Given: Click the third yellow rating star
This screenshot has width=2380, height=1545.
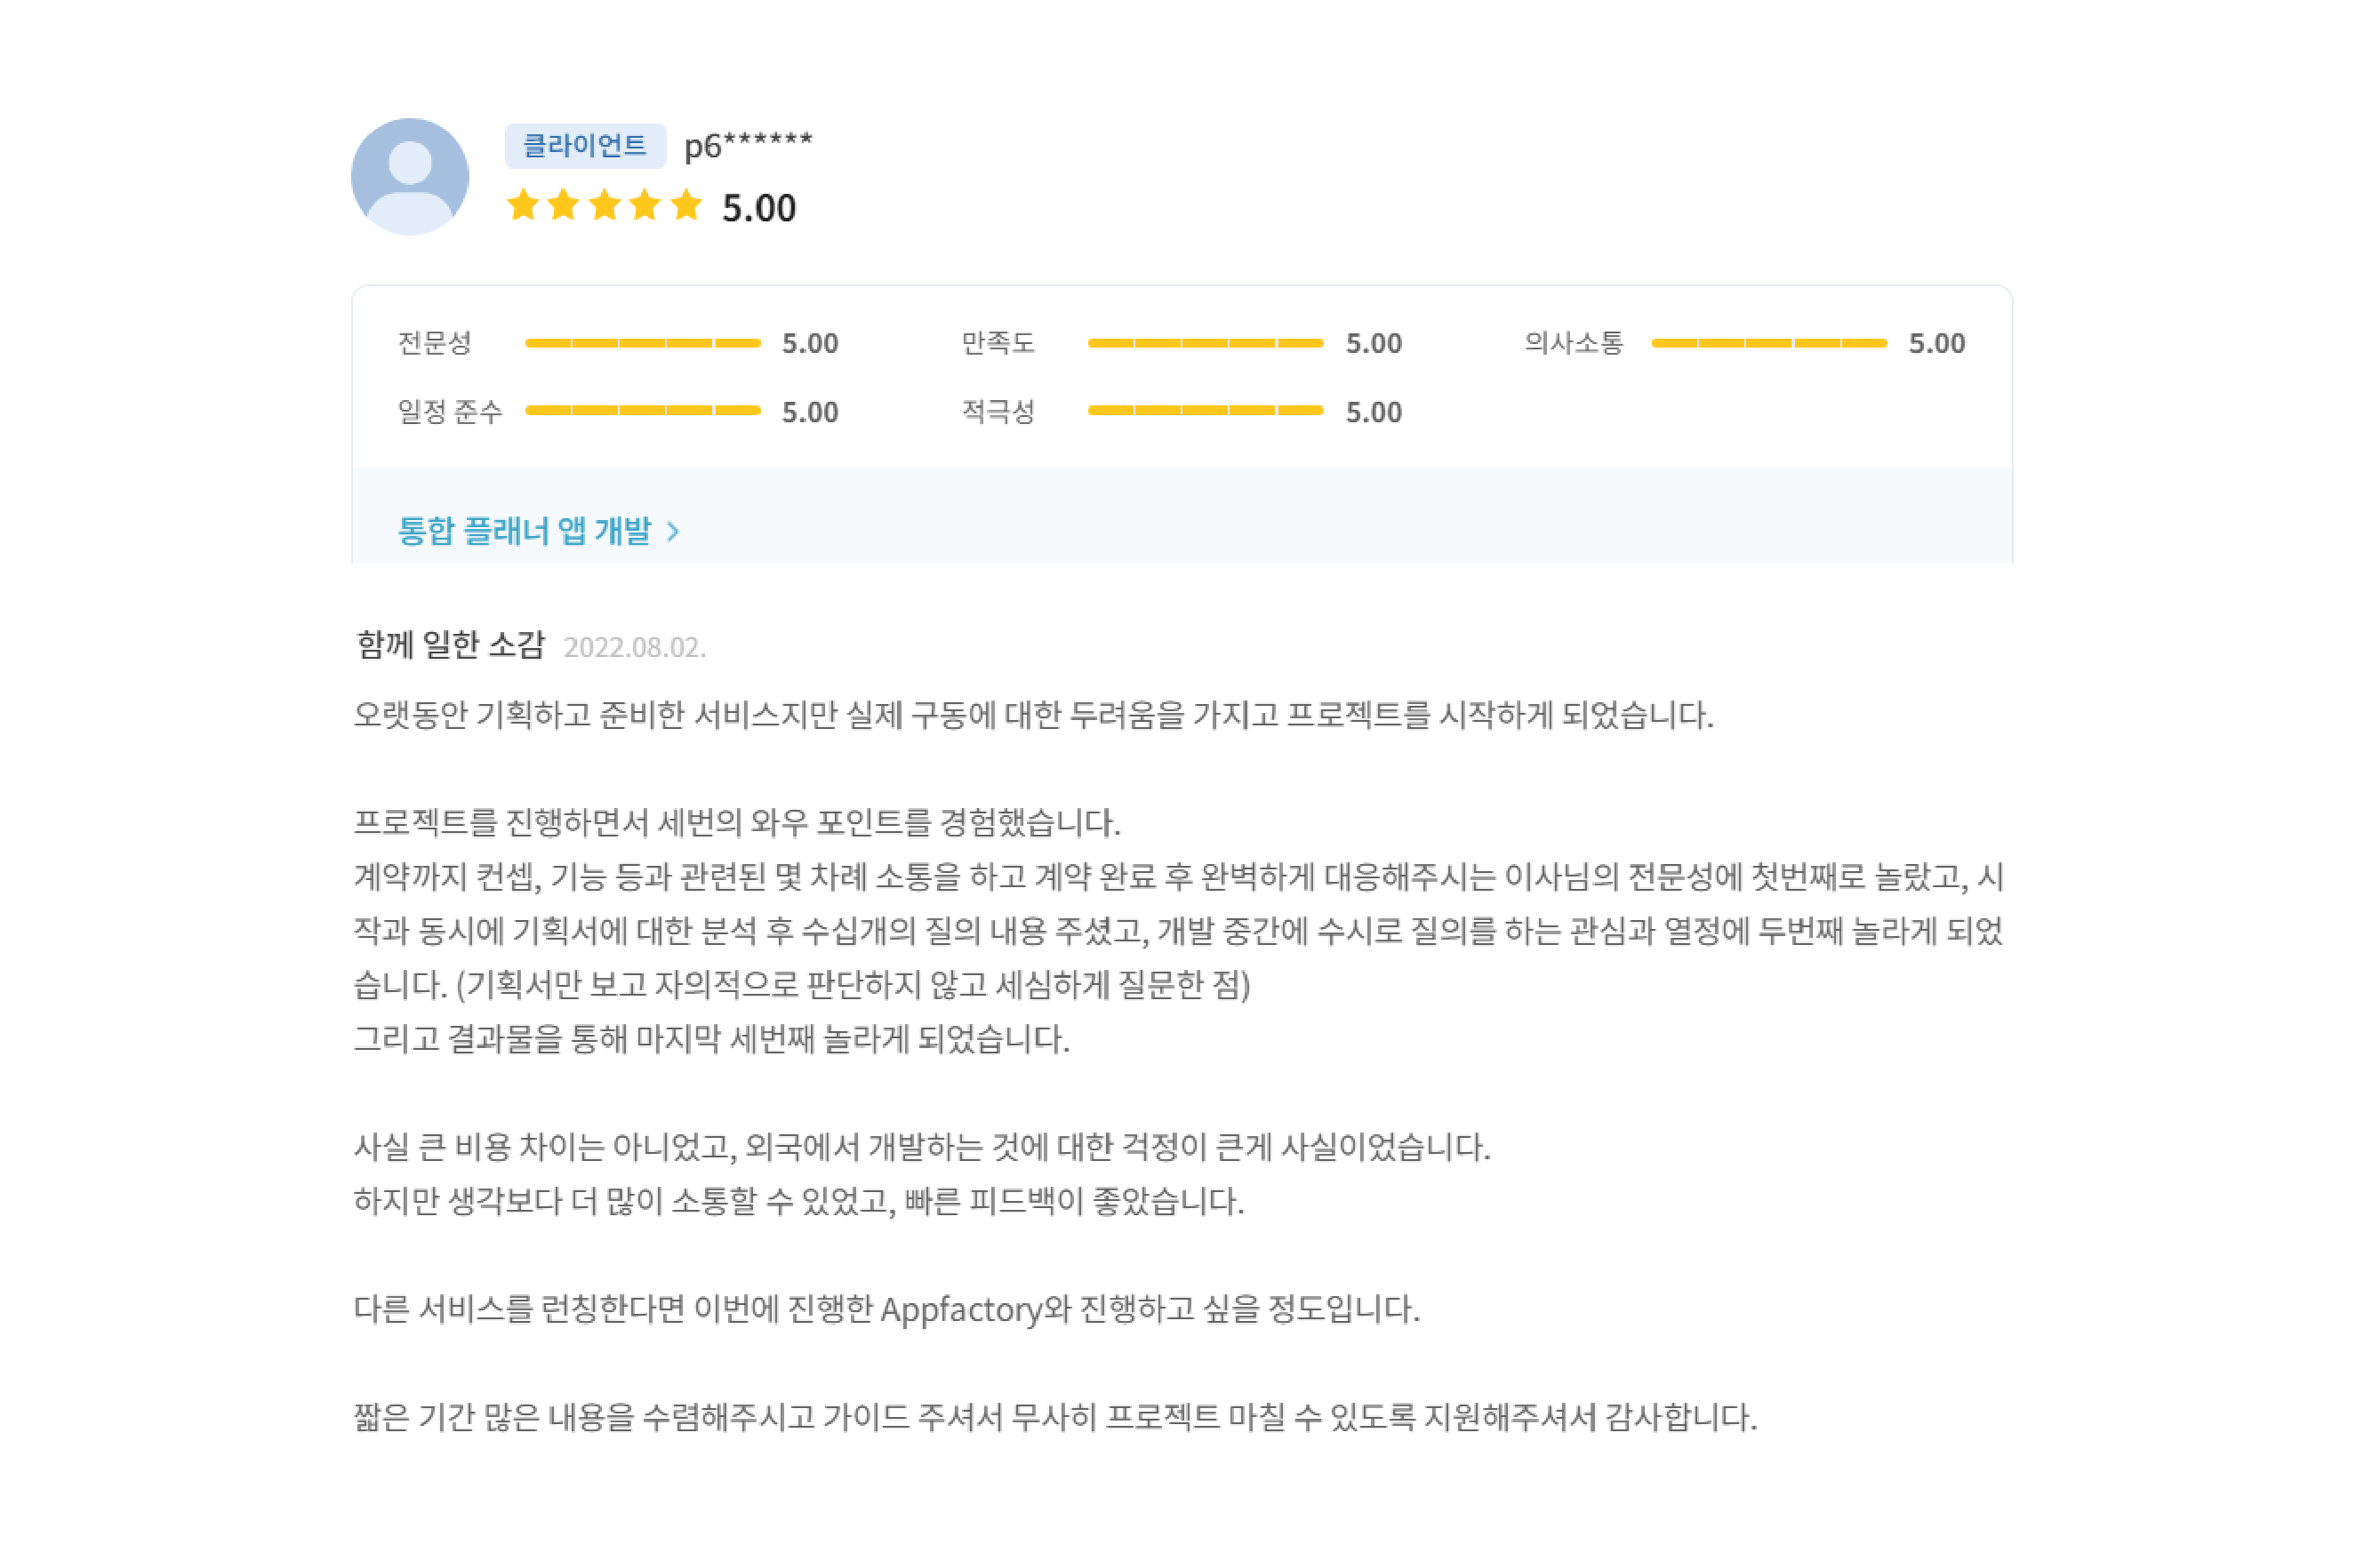Looking at the screenshot, I should coord(605,206).
